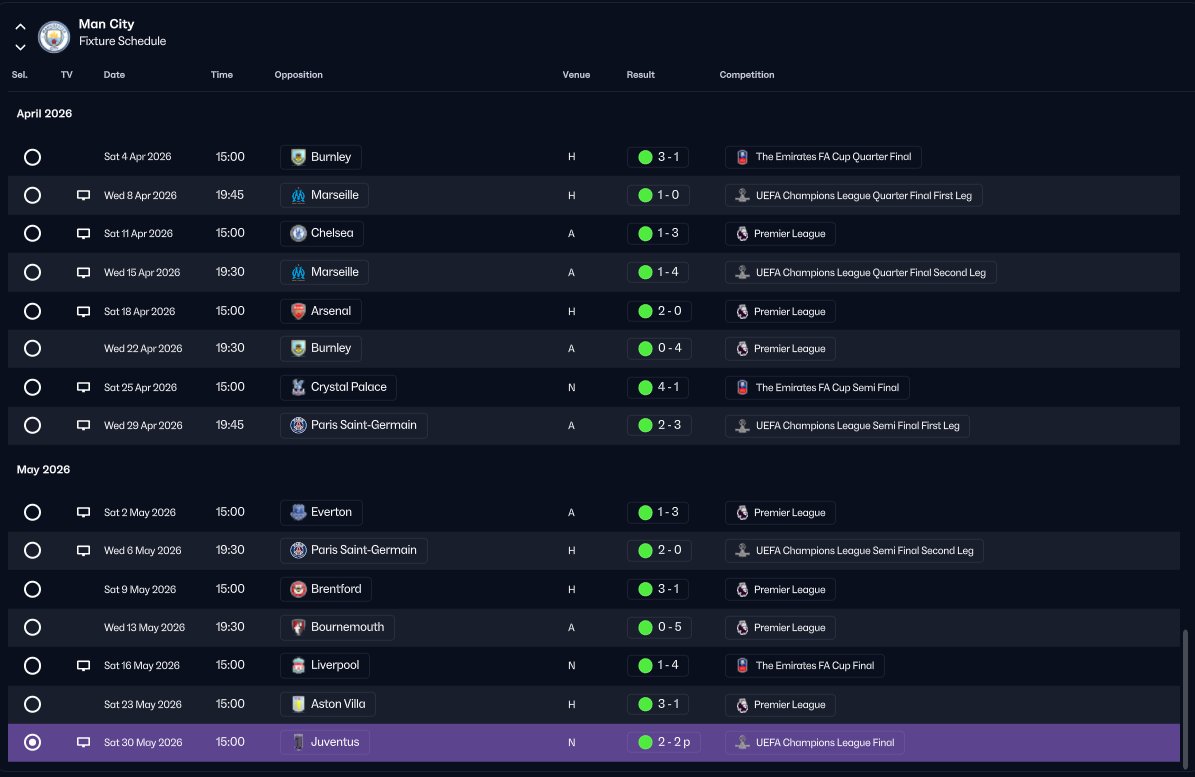View the 1 - 3 result versus Chelsea
1195x777 pixels.
[x=658, y=233]
